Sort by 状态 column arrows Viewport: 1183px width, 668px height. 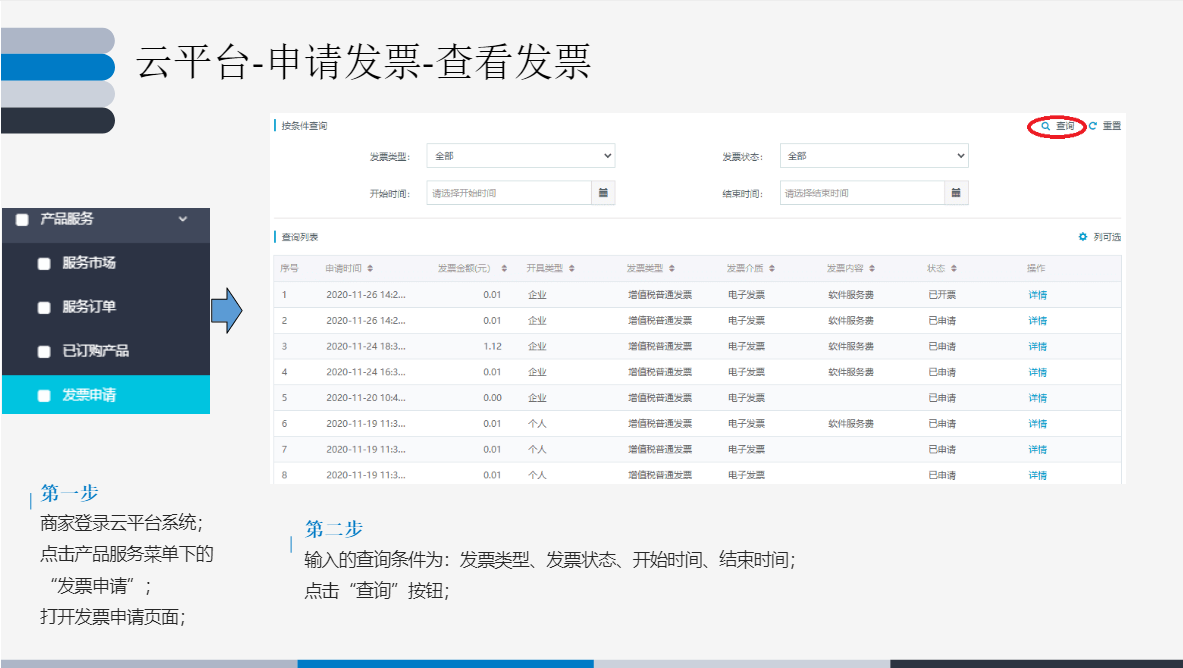(x=954, y=269)
